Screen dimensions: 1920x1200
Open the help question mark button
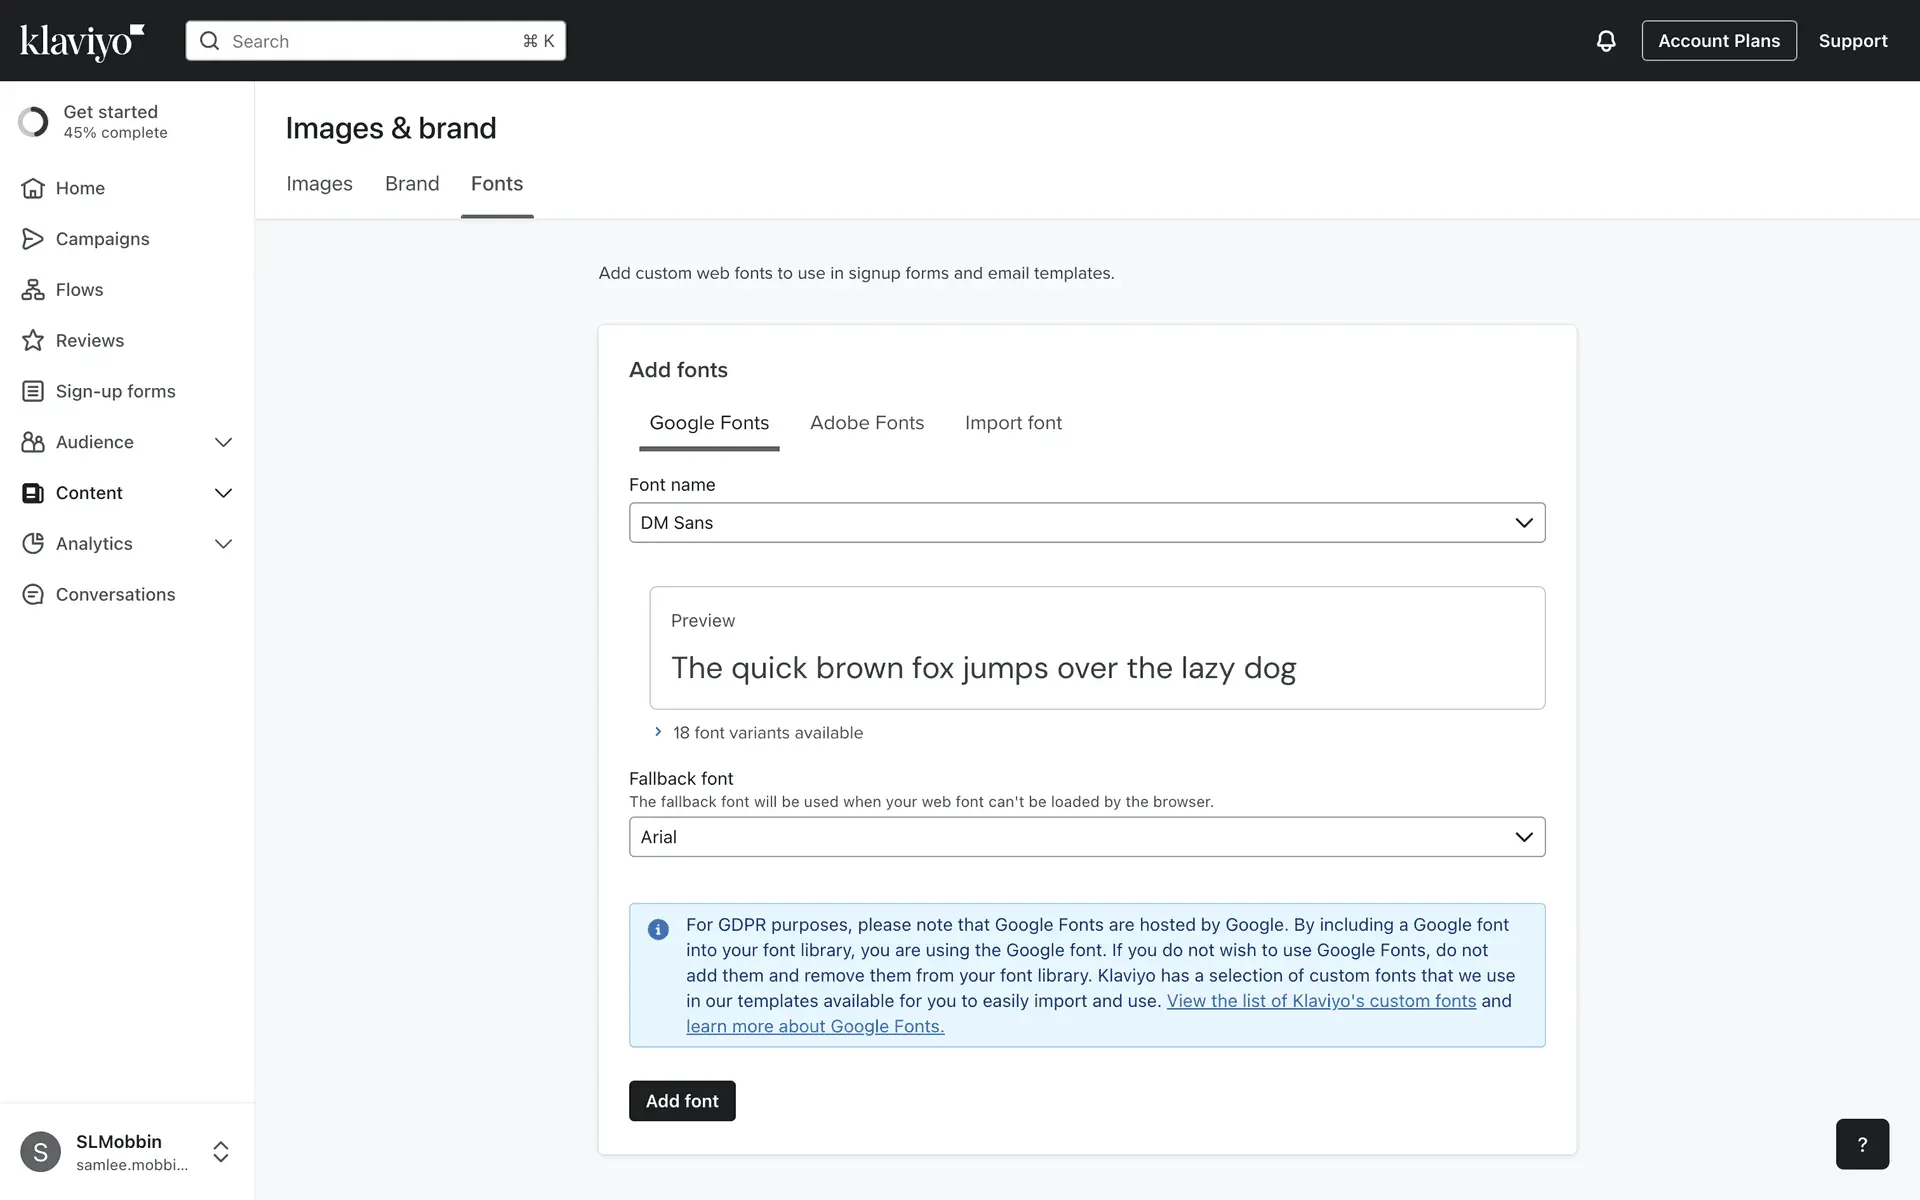pyautogui.click(x=1861, y=1144)
